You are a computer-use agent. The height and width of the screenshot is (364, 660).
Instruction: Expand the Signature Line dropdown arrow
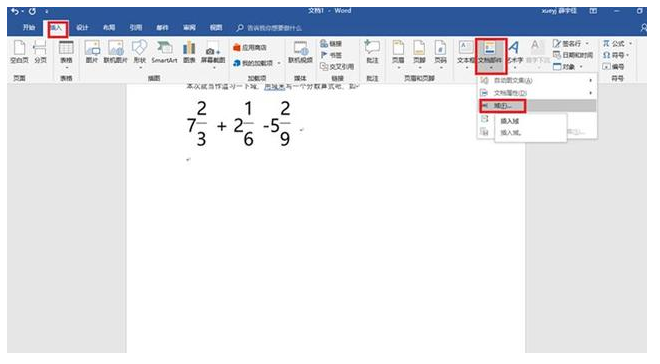click(587, 43)
